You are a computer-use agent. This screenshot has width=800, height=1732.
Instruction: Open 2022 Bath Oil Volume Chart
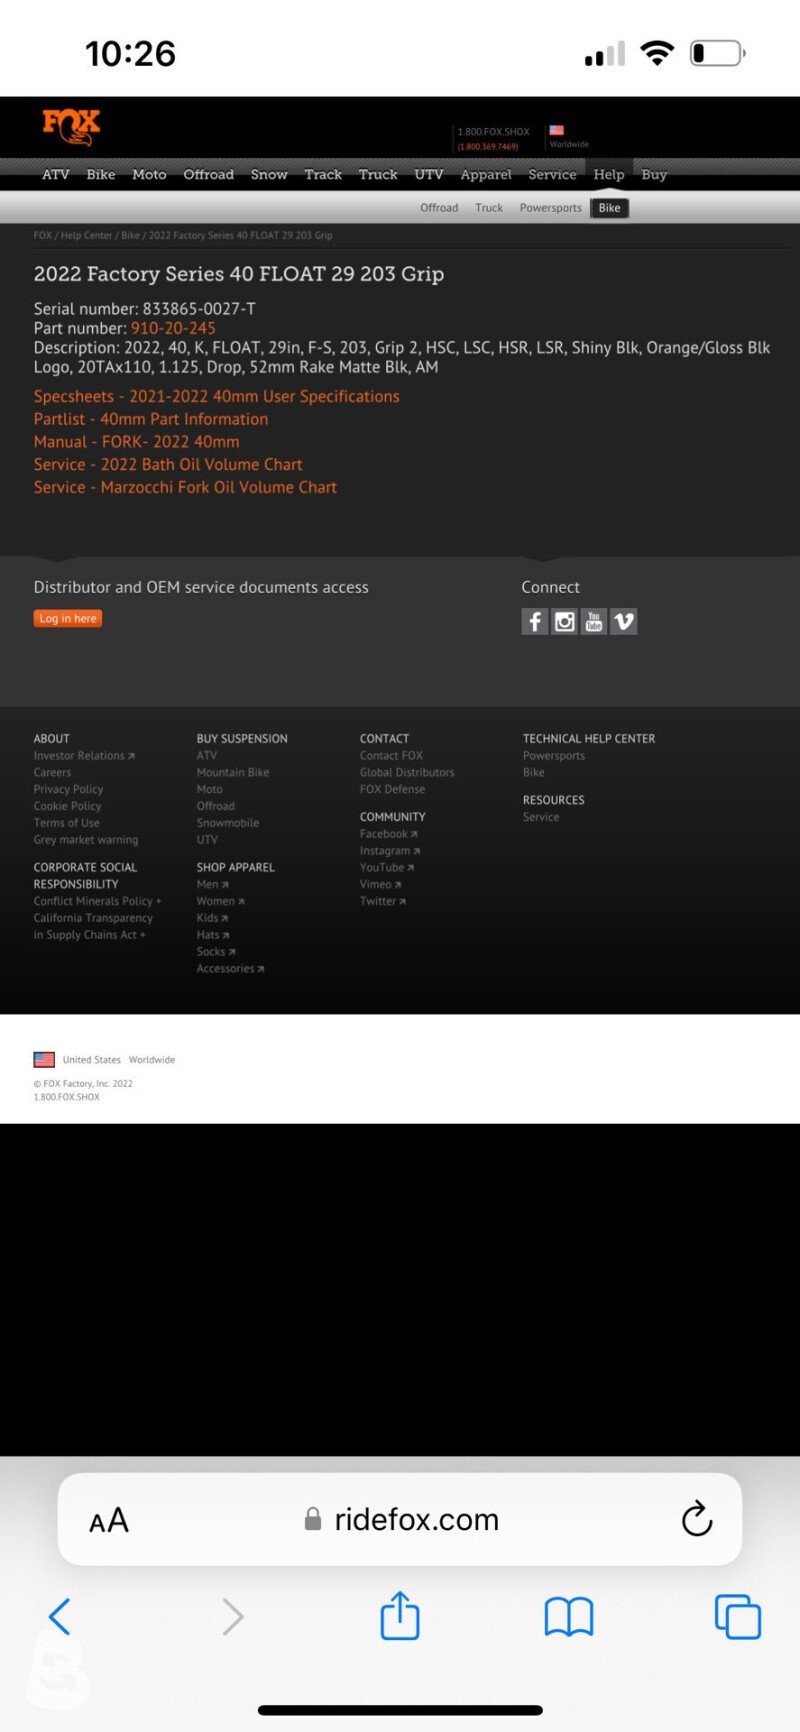tap(168, 465)
